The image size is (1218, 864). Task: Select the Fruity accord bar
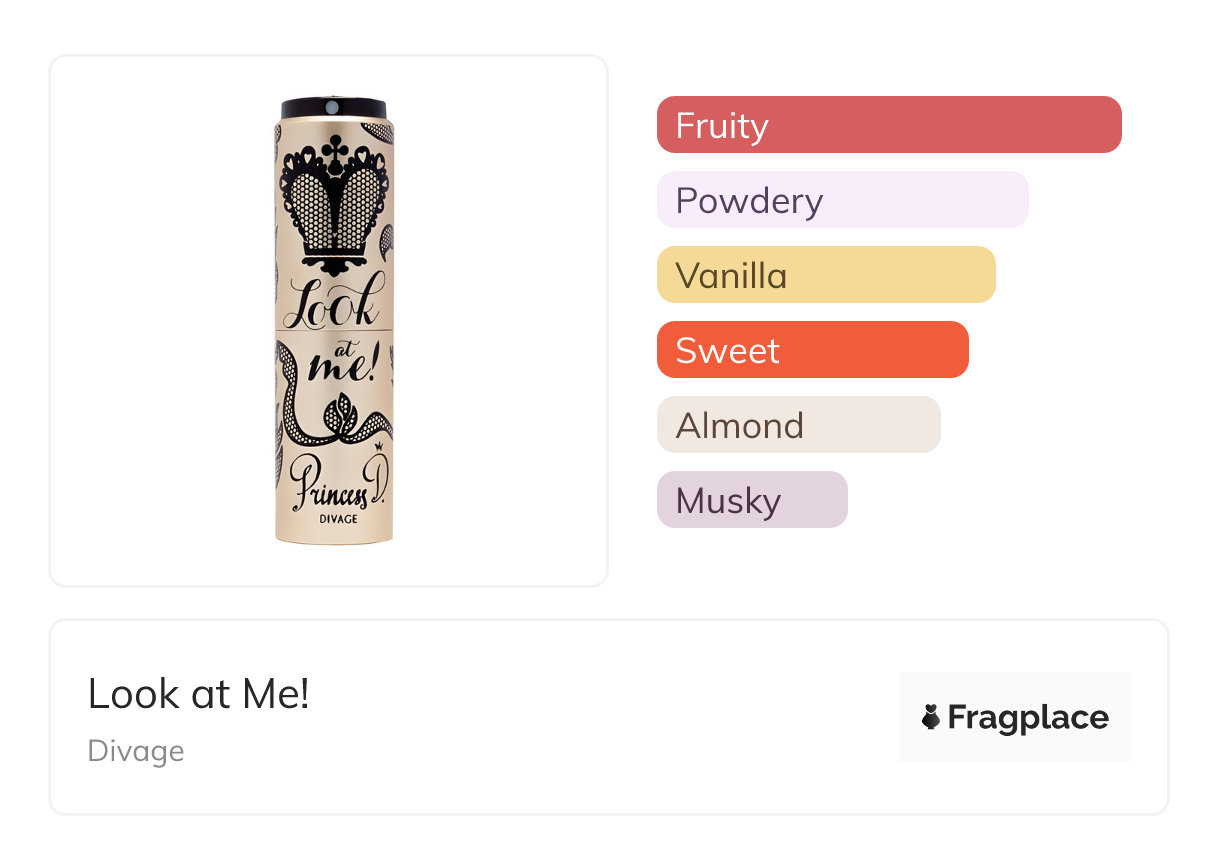889,125
